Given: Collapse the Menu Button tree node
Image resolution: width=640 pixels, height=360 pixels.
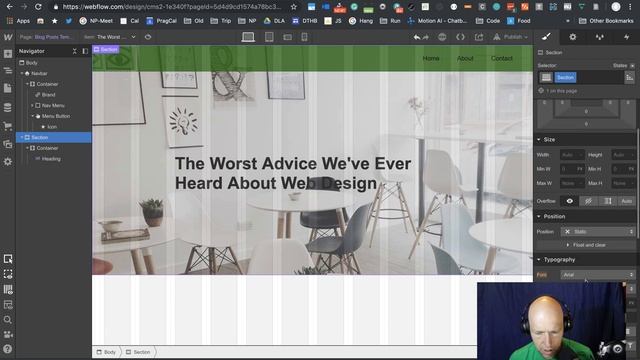Looking at the screenshot, I should point(32,116).
